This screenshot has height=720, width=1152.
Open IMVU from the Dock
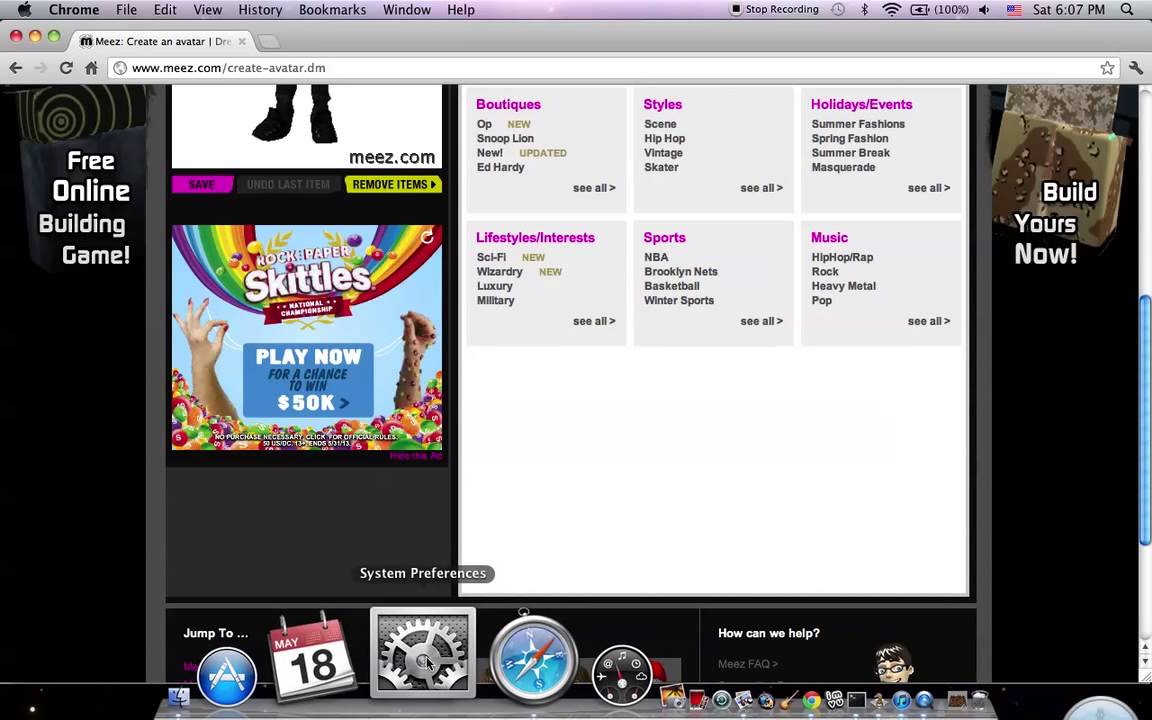835,699
